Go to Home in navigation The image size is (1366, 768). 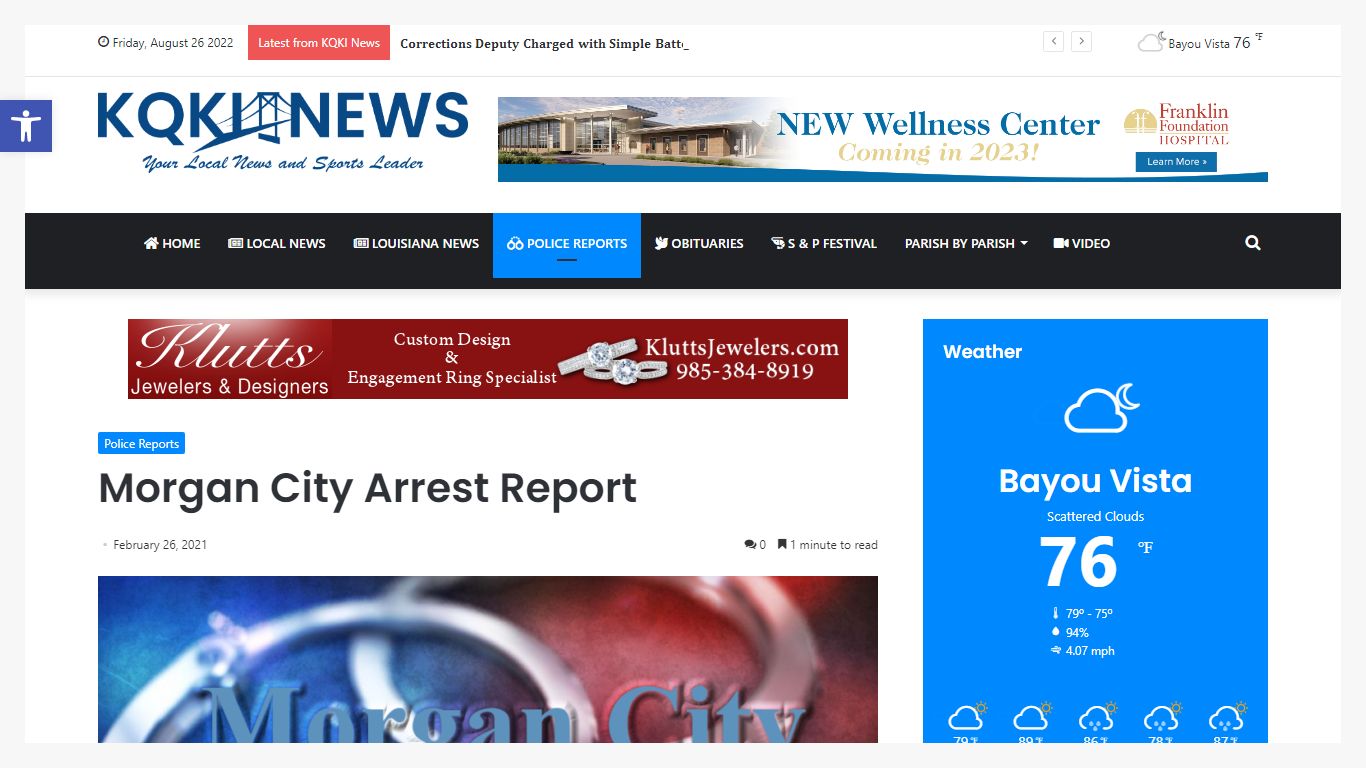coord(172,243)
